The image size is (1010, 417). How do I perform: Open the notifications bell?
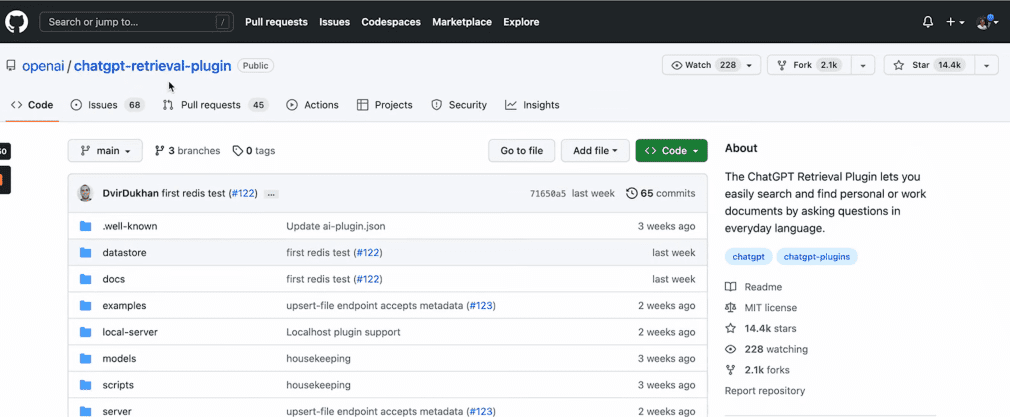coord(928,22)
